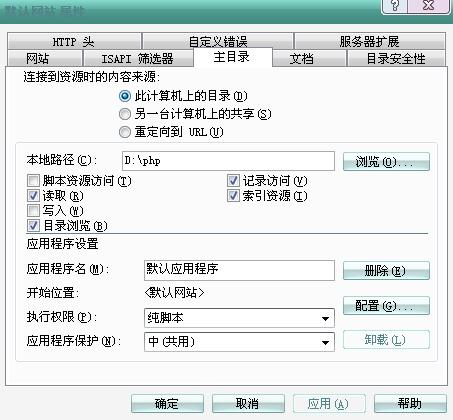Screen dimensions: 453x420
Task: Click the 删除 button
Action: click(386, 271)
